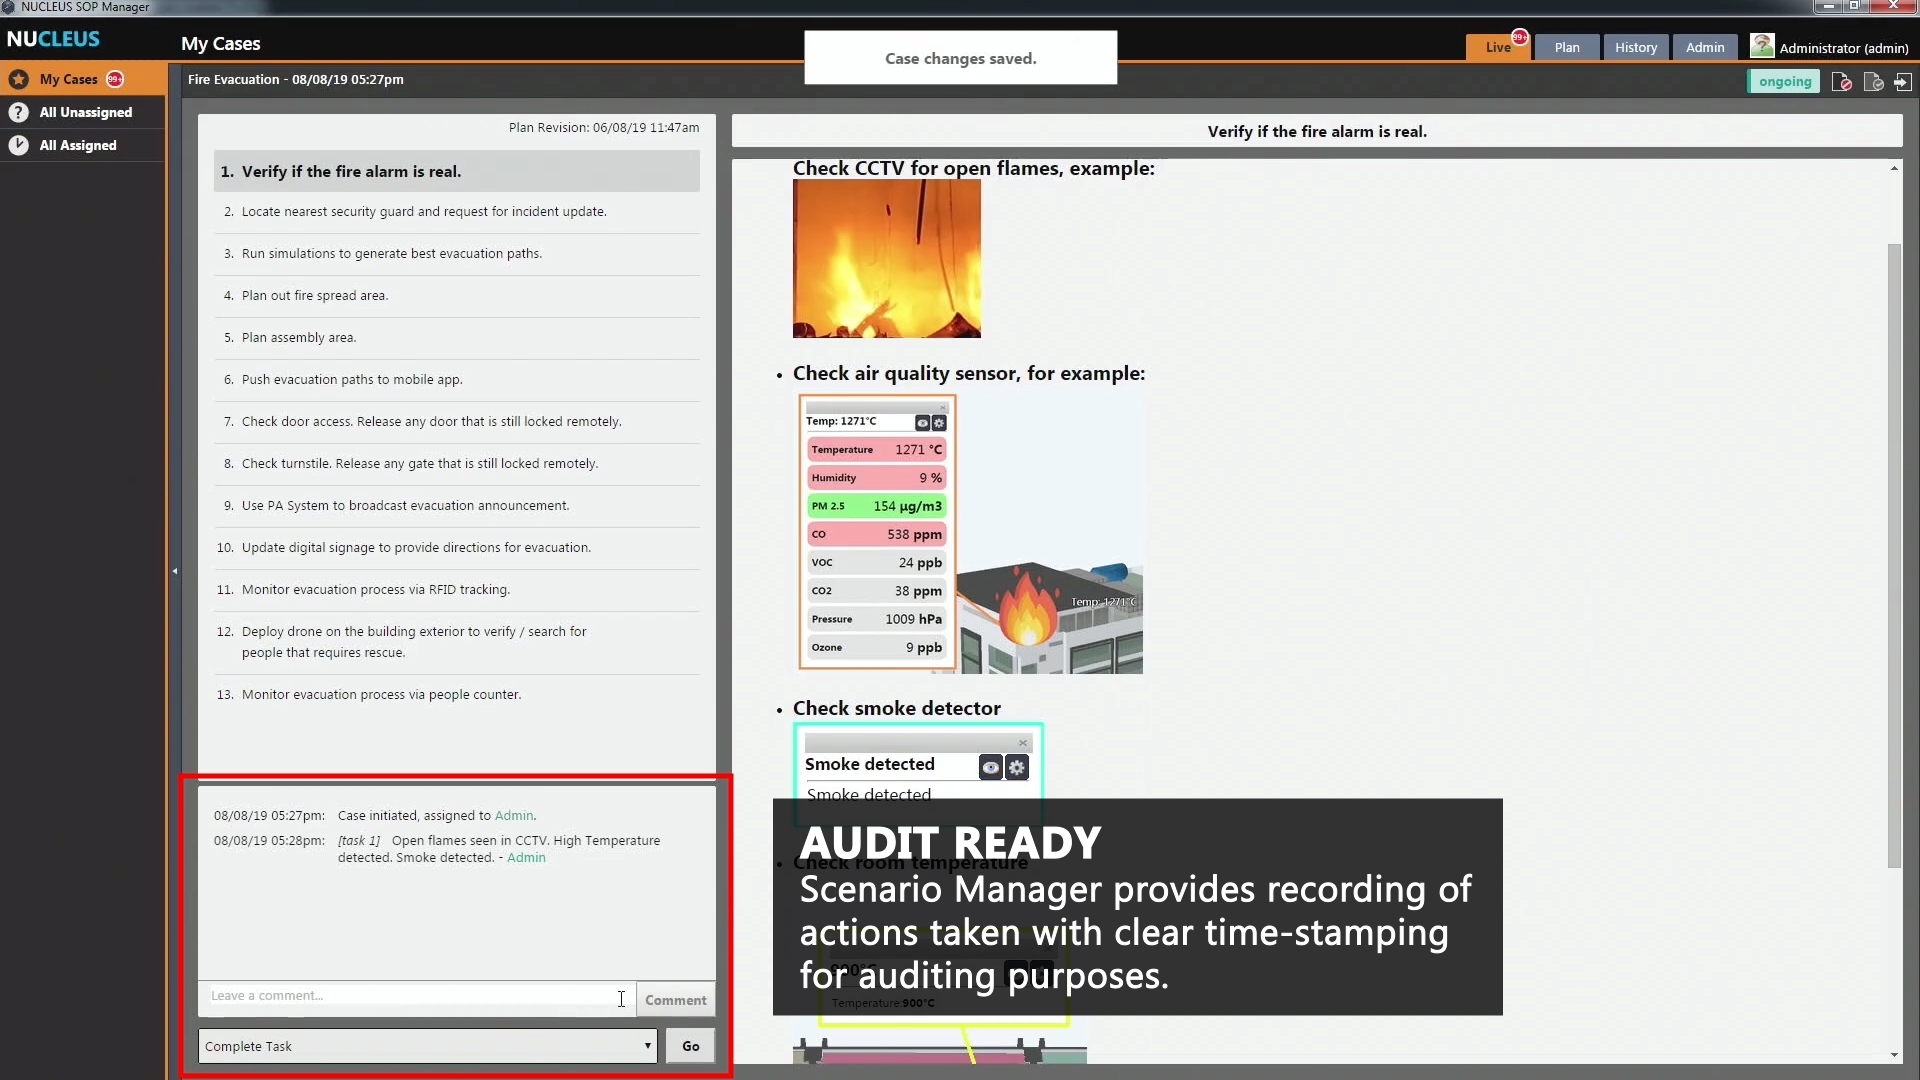Click the Comment button
Viewport: 1920px width, 1080px height.
point(675,1000)
